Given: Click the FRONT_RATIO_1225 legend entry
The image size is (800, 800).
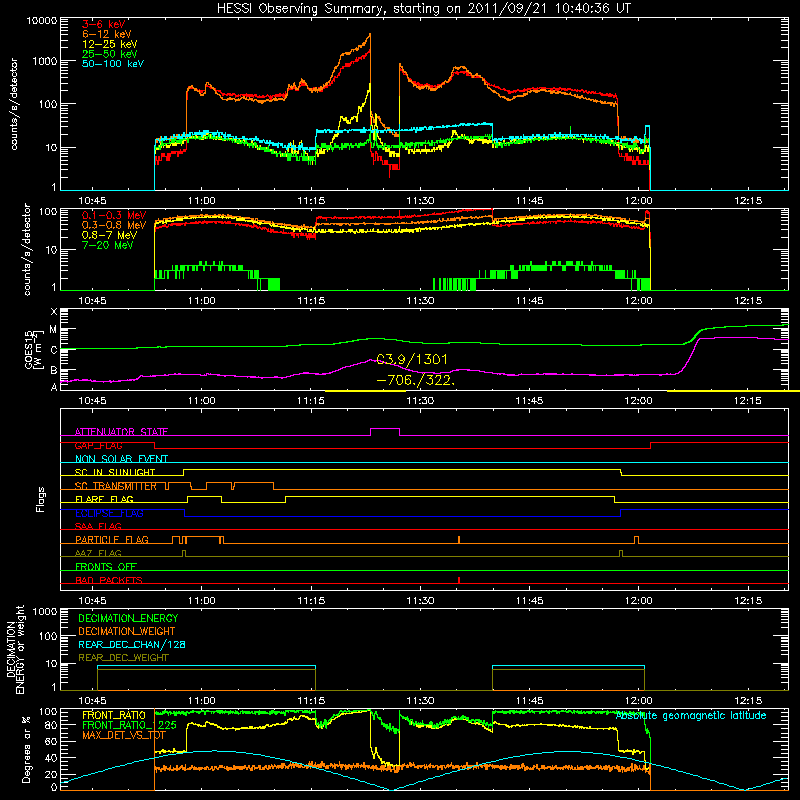Looking at the screenshot, I should click(x=129, y=725).
